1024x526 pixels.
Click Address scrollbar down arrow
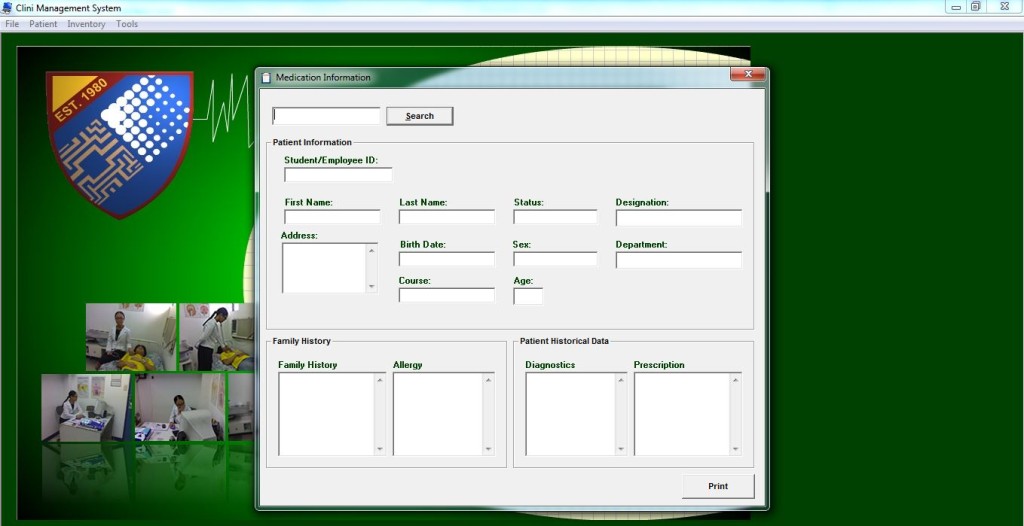pyautogui.click(x=372, y=286)
